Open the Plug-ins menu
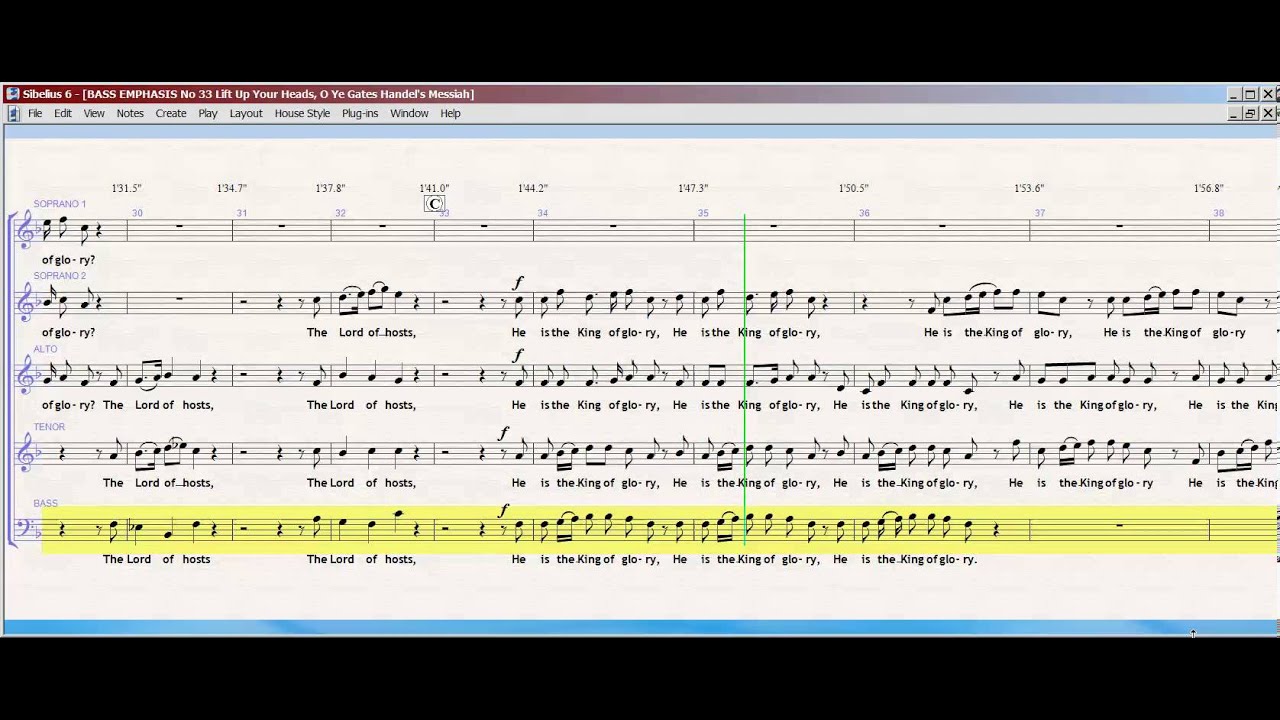The image size is (1280, 720). 360,114
